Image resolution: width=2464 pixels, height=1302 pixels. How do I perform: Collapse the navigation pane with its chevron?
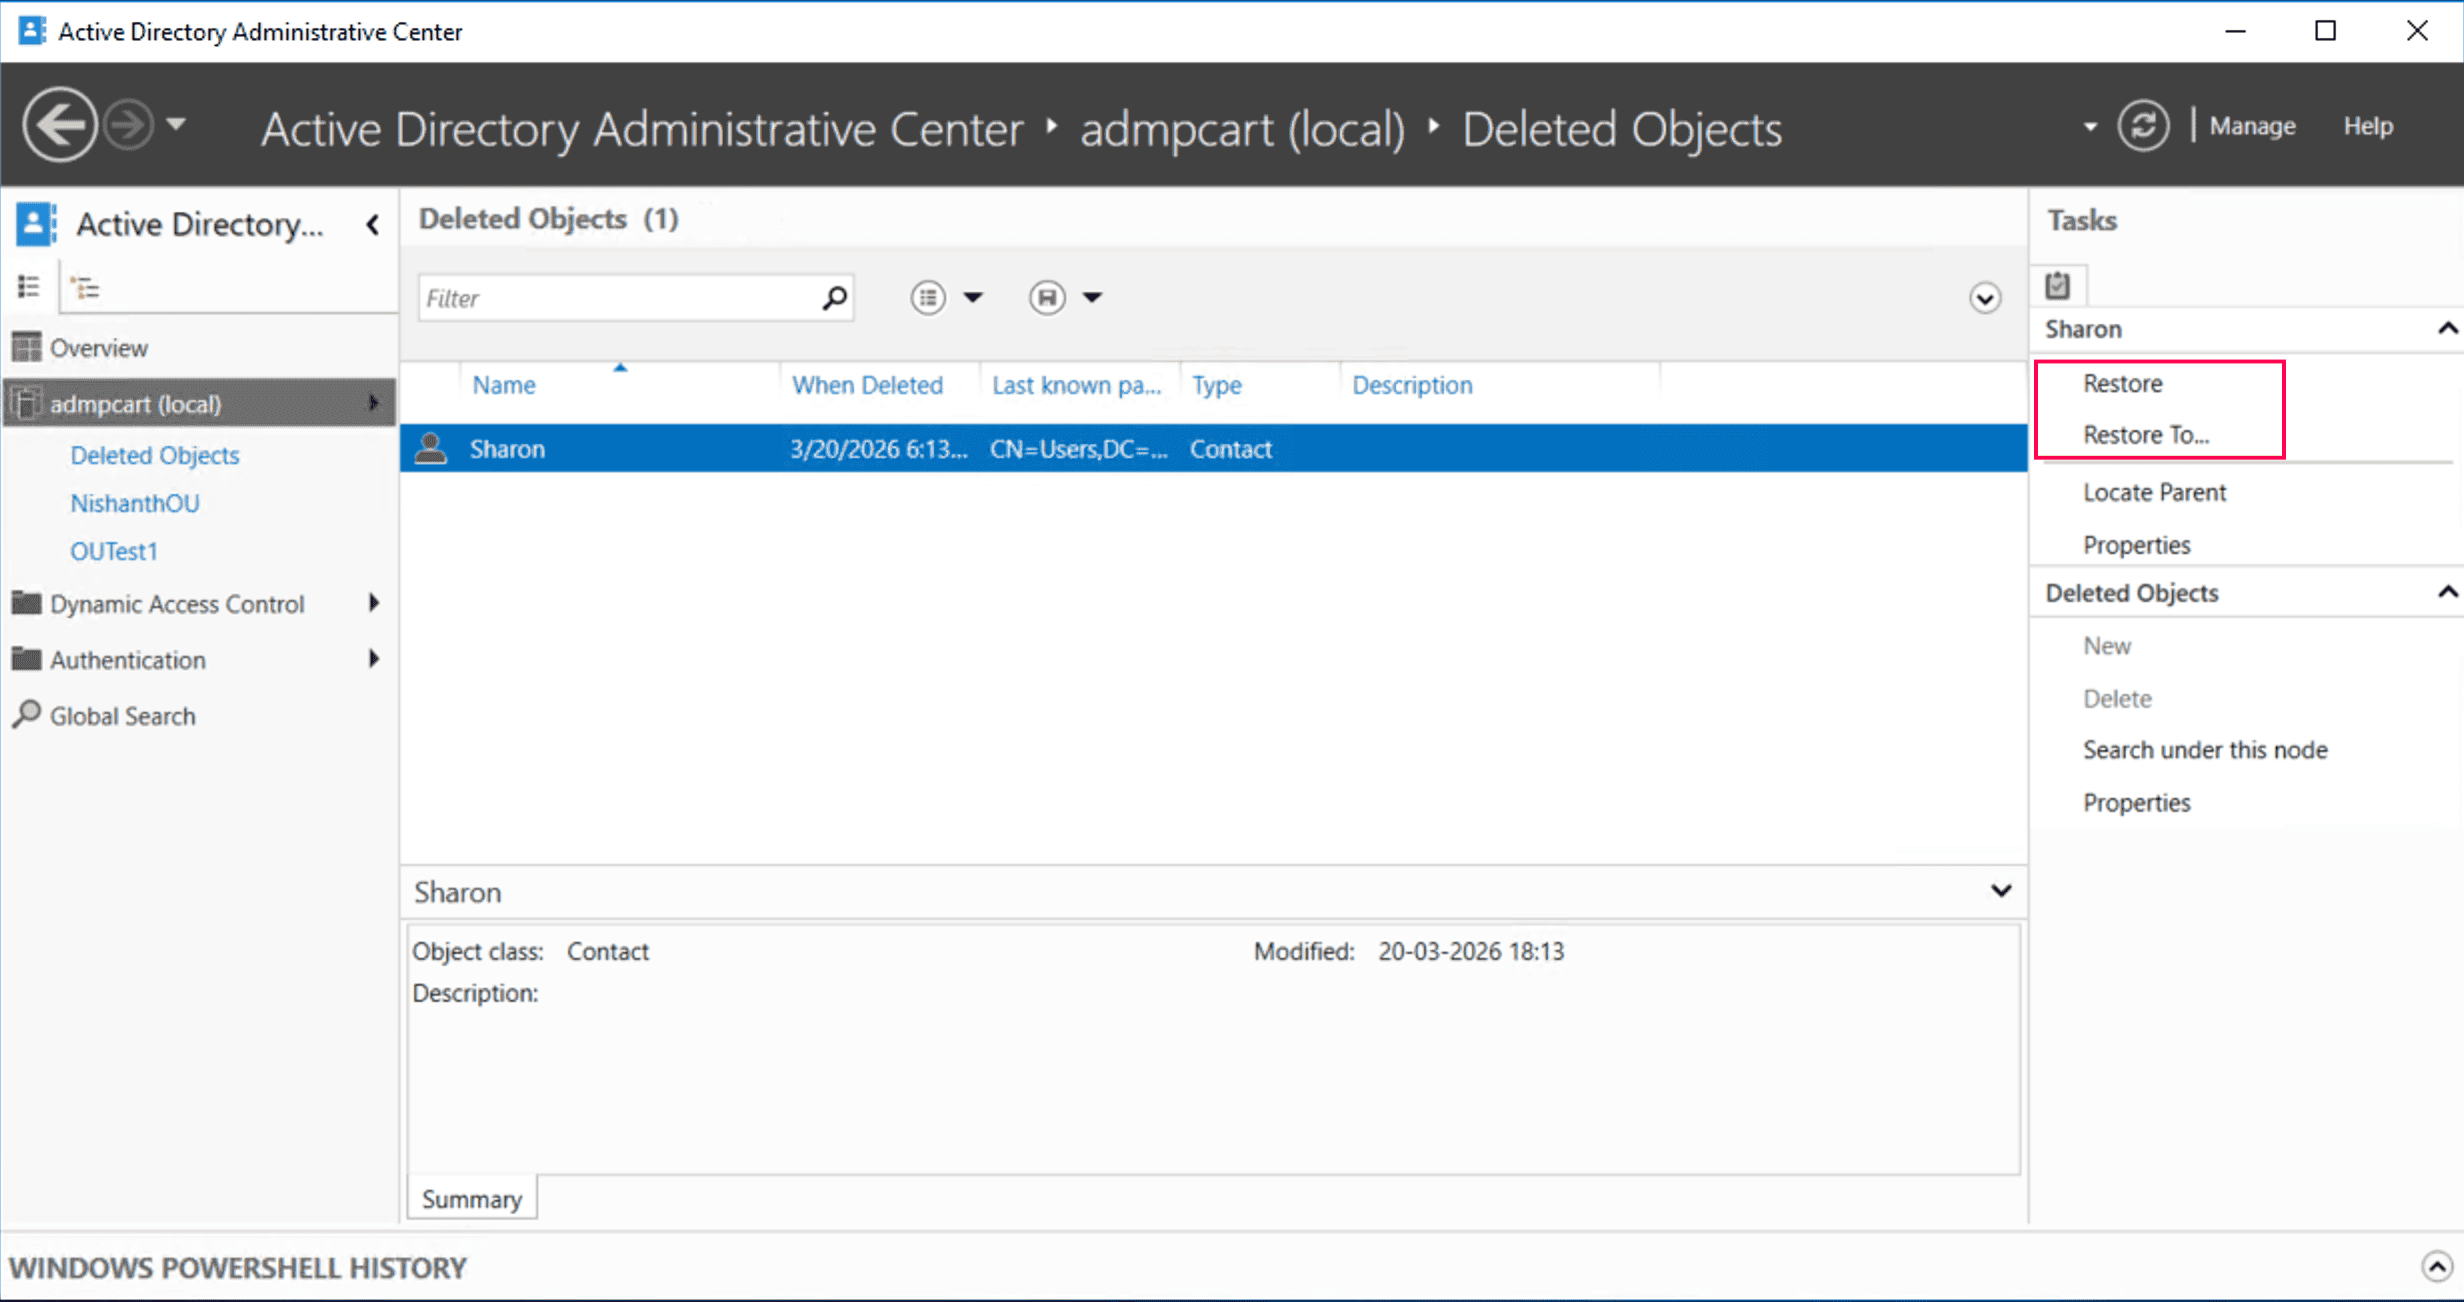point(372,225)
